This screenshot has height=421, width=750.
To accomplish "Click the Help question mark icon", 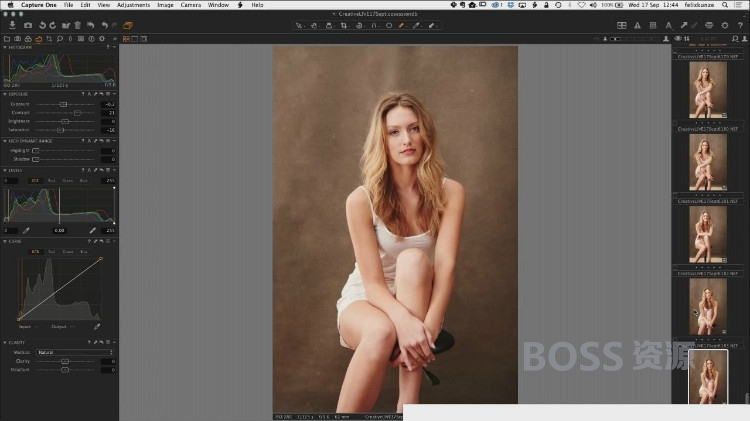I will tap(740, 25).
